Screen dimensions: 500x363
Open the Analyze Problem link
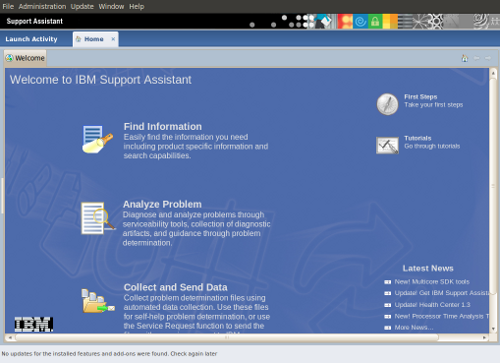[162, 204]
